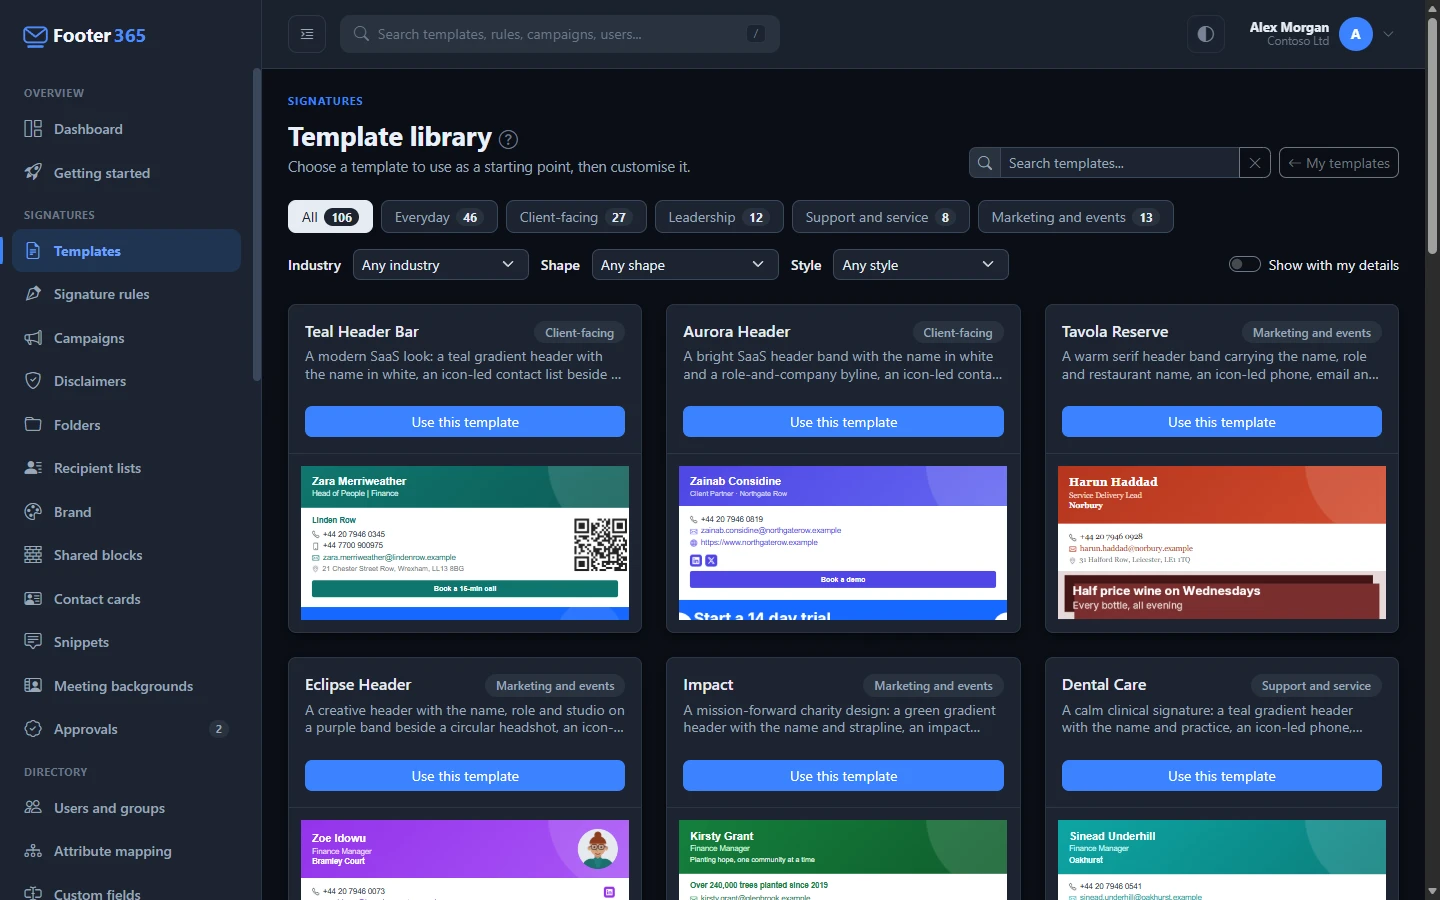This screenshot has width=1440, height=900.
Task: Open Campaigns megaphone item
Action: tap(127, 338)
